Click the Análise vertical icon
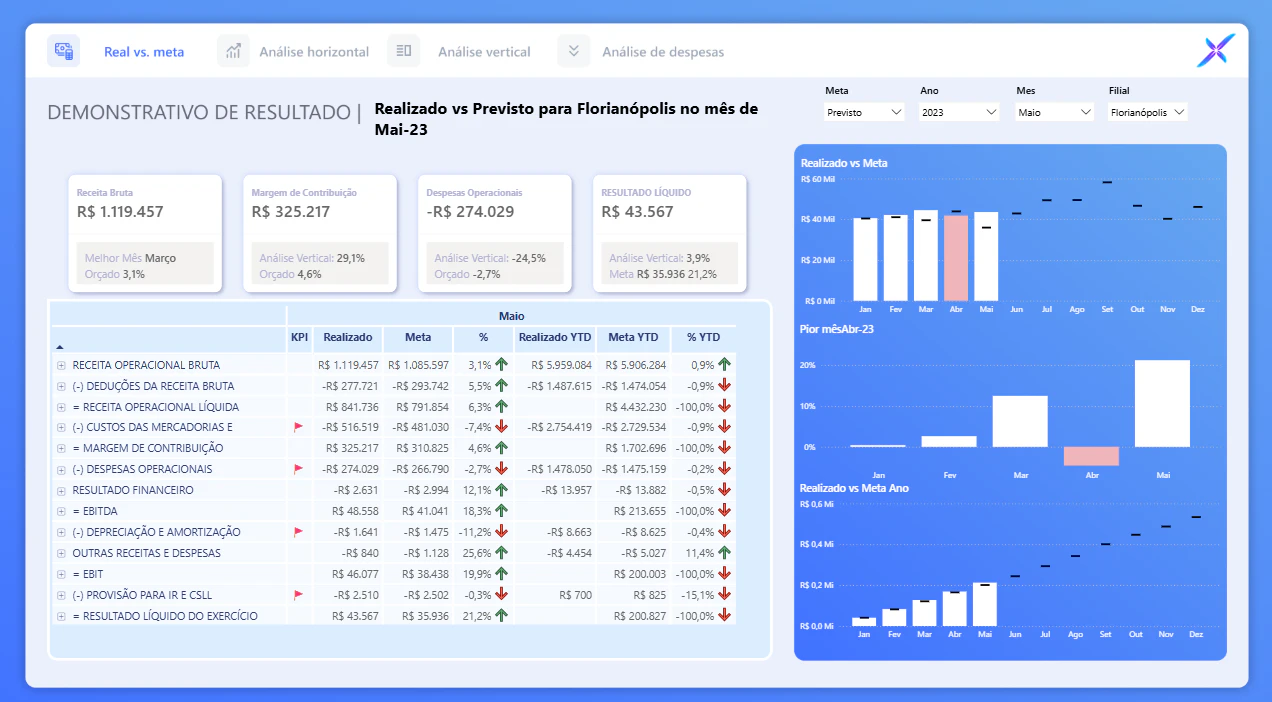Viewport: 1272px width, 702px height. point(404,51)
